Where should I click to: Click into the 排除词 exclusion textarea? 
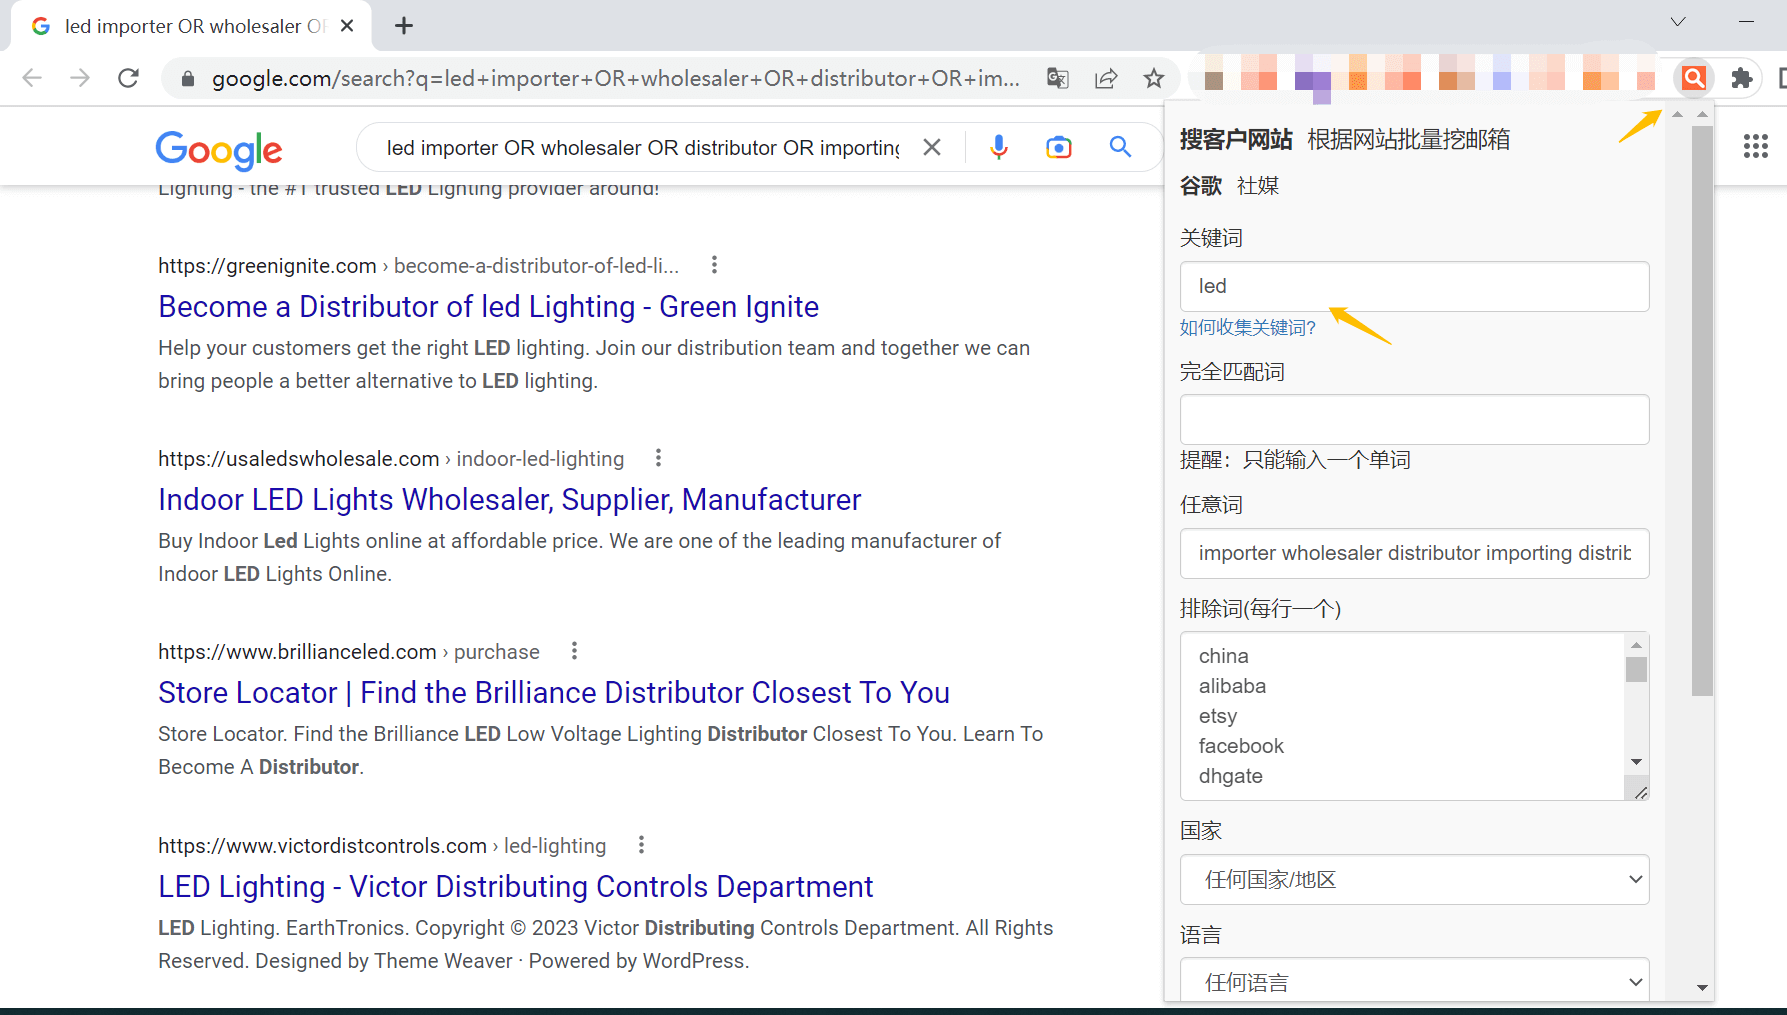pos(1404,716)
